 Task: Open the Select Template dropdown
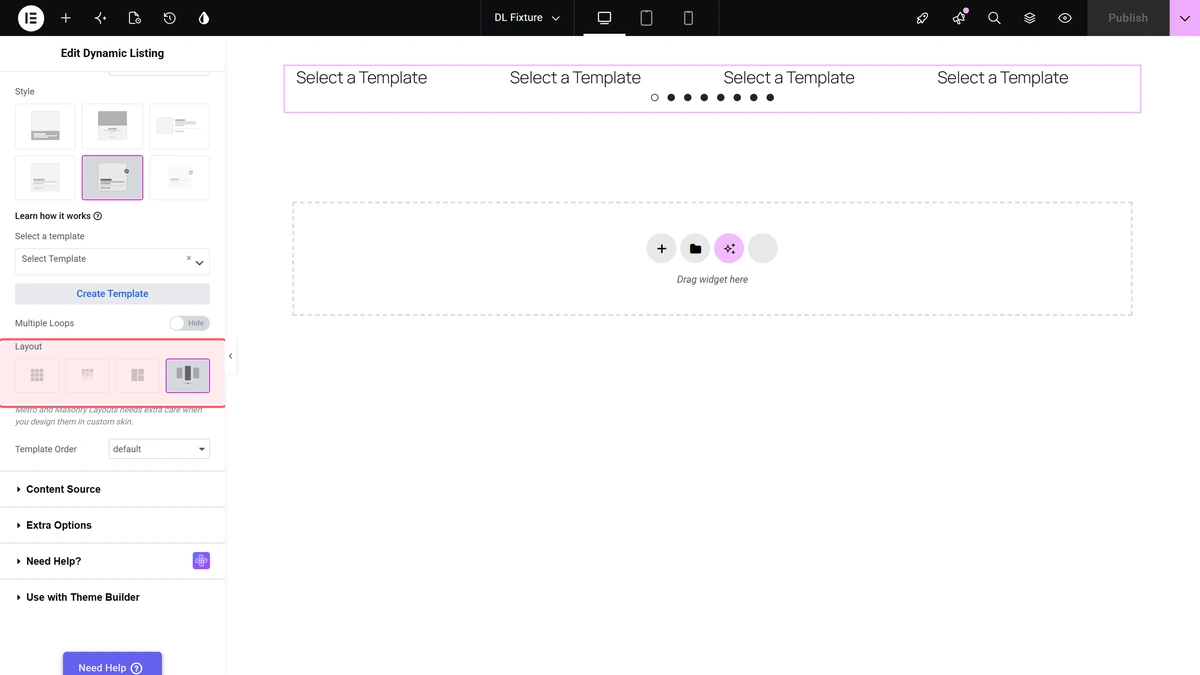112,261
